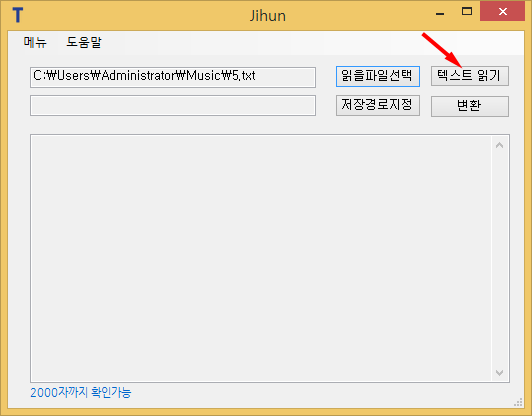Click the 읽을파일선택 button

point(378,76)
